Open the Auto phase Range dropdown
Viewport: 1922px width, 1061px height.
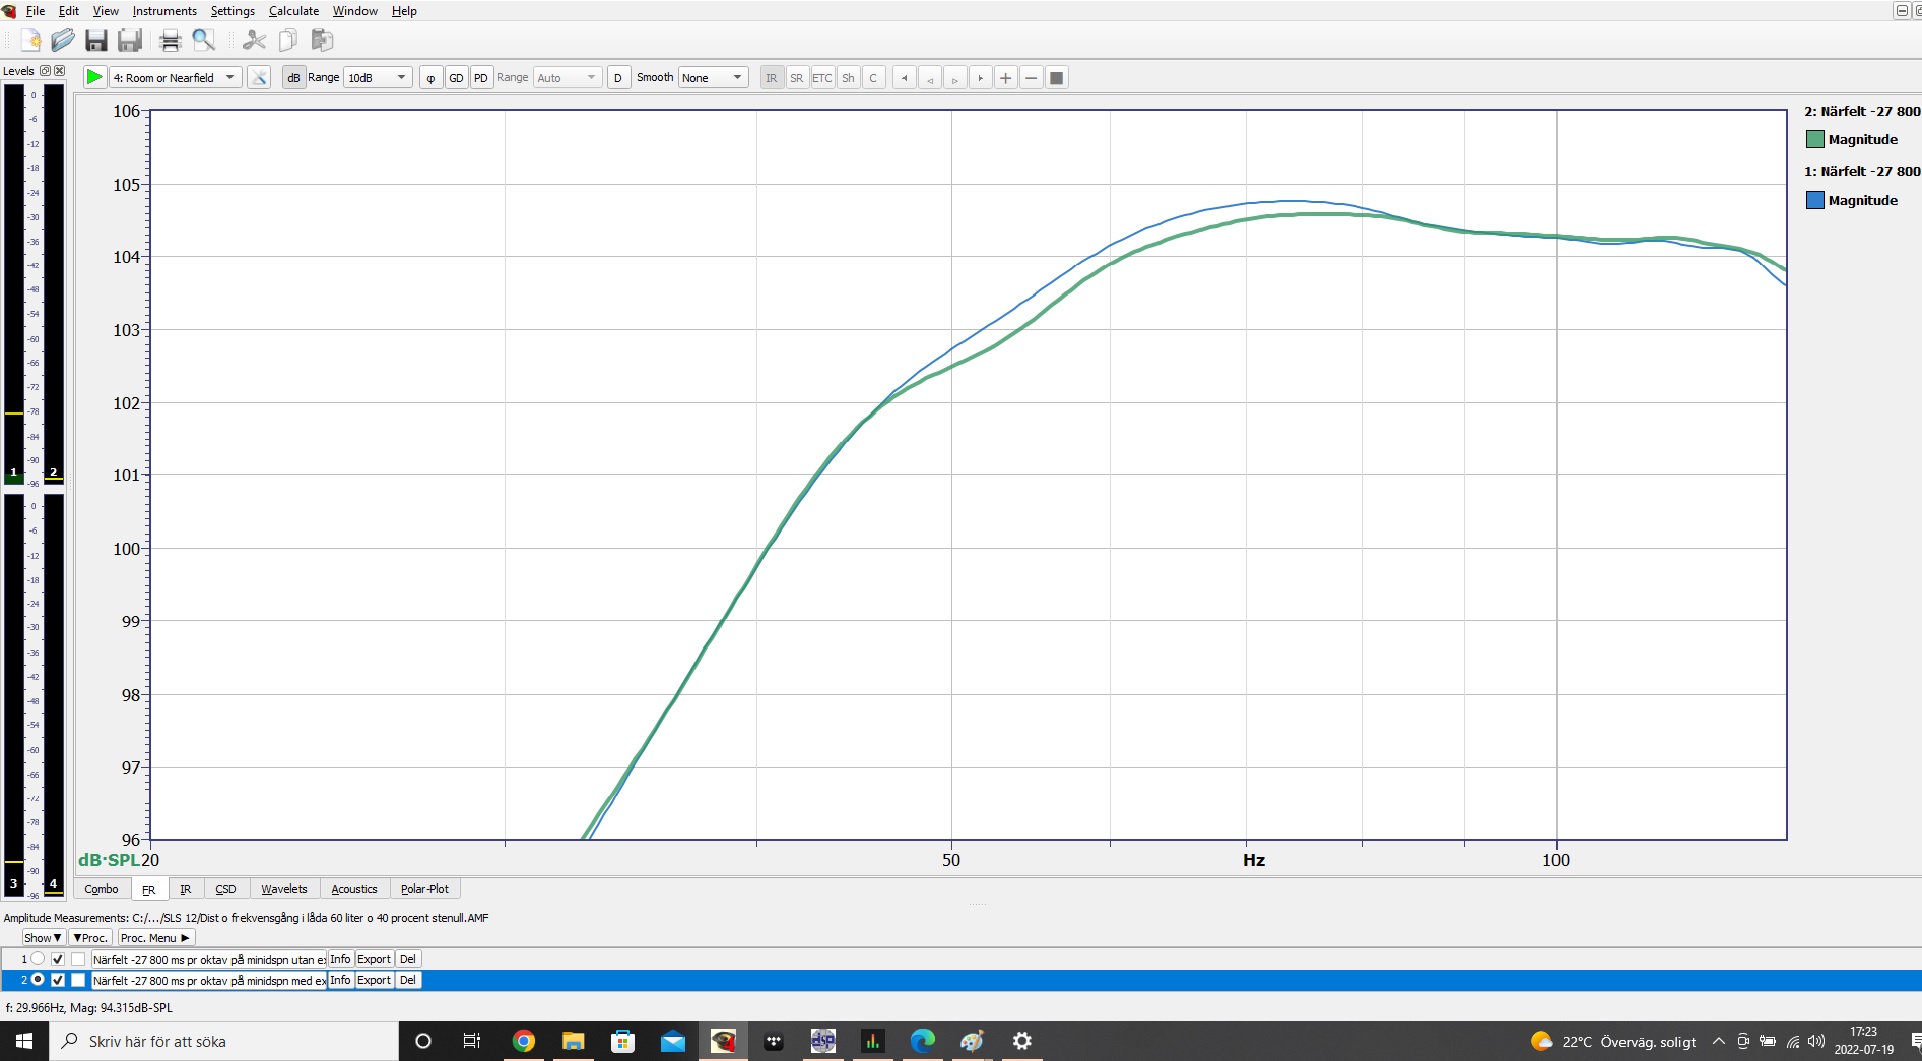[567, 77]
